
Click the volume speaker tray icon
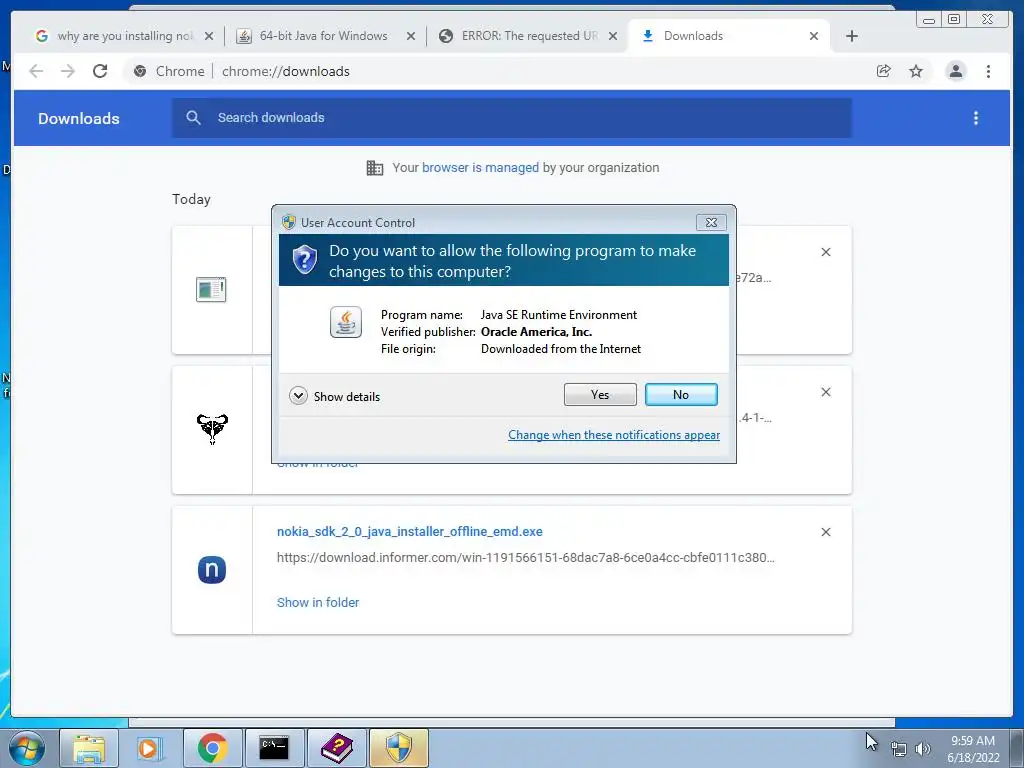click(923, 749)
